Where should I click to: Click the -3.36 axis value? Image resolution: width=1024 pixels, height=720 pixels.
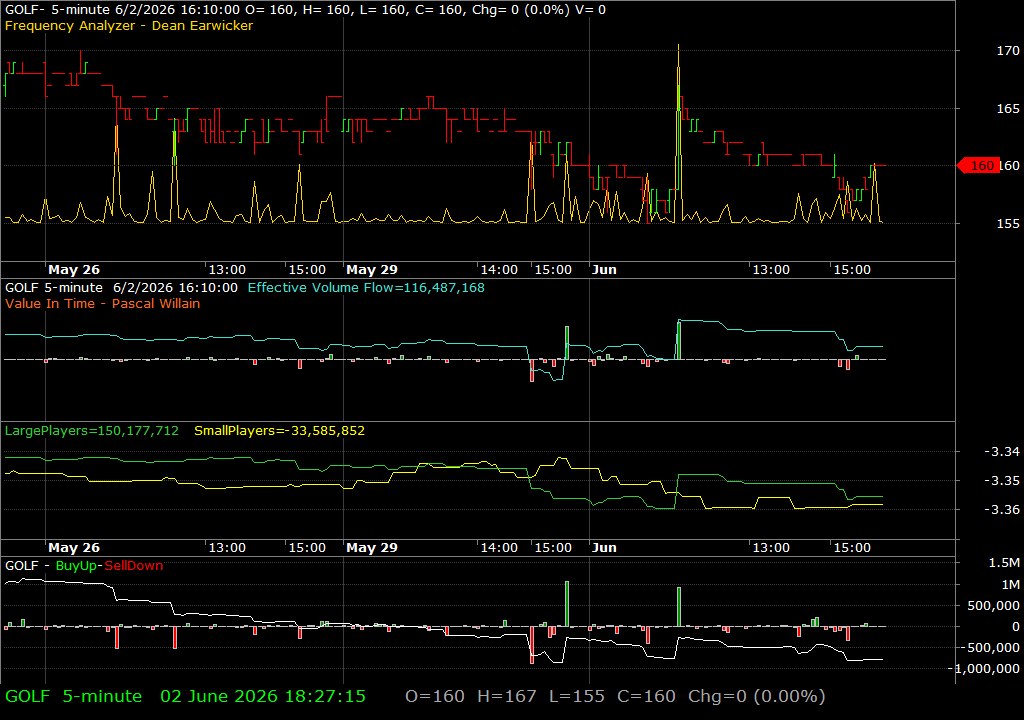click(1002, 509)
